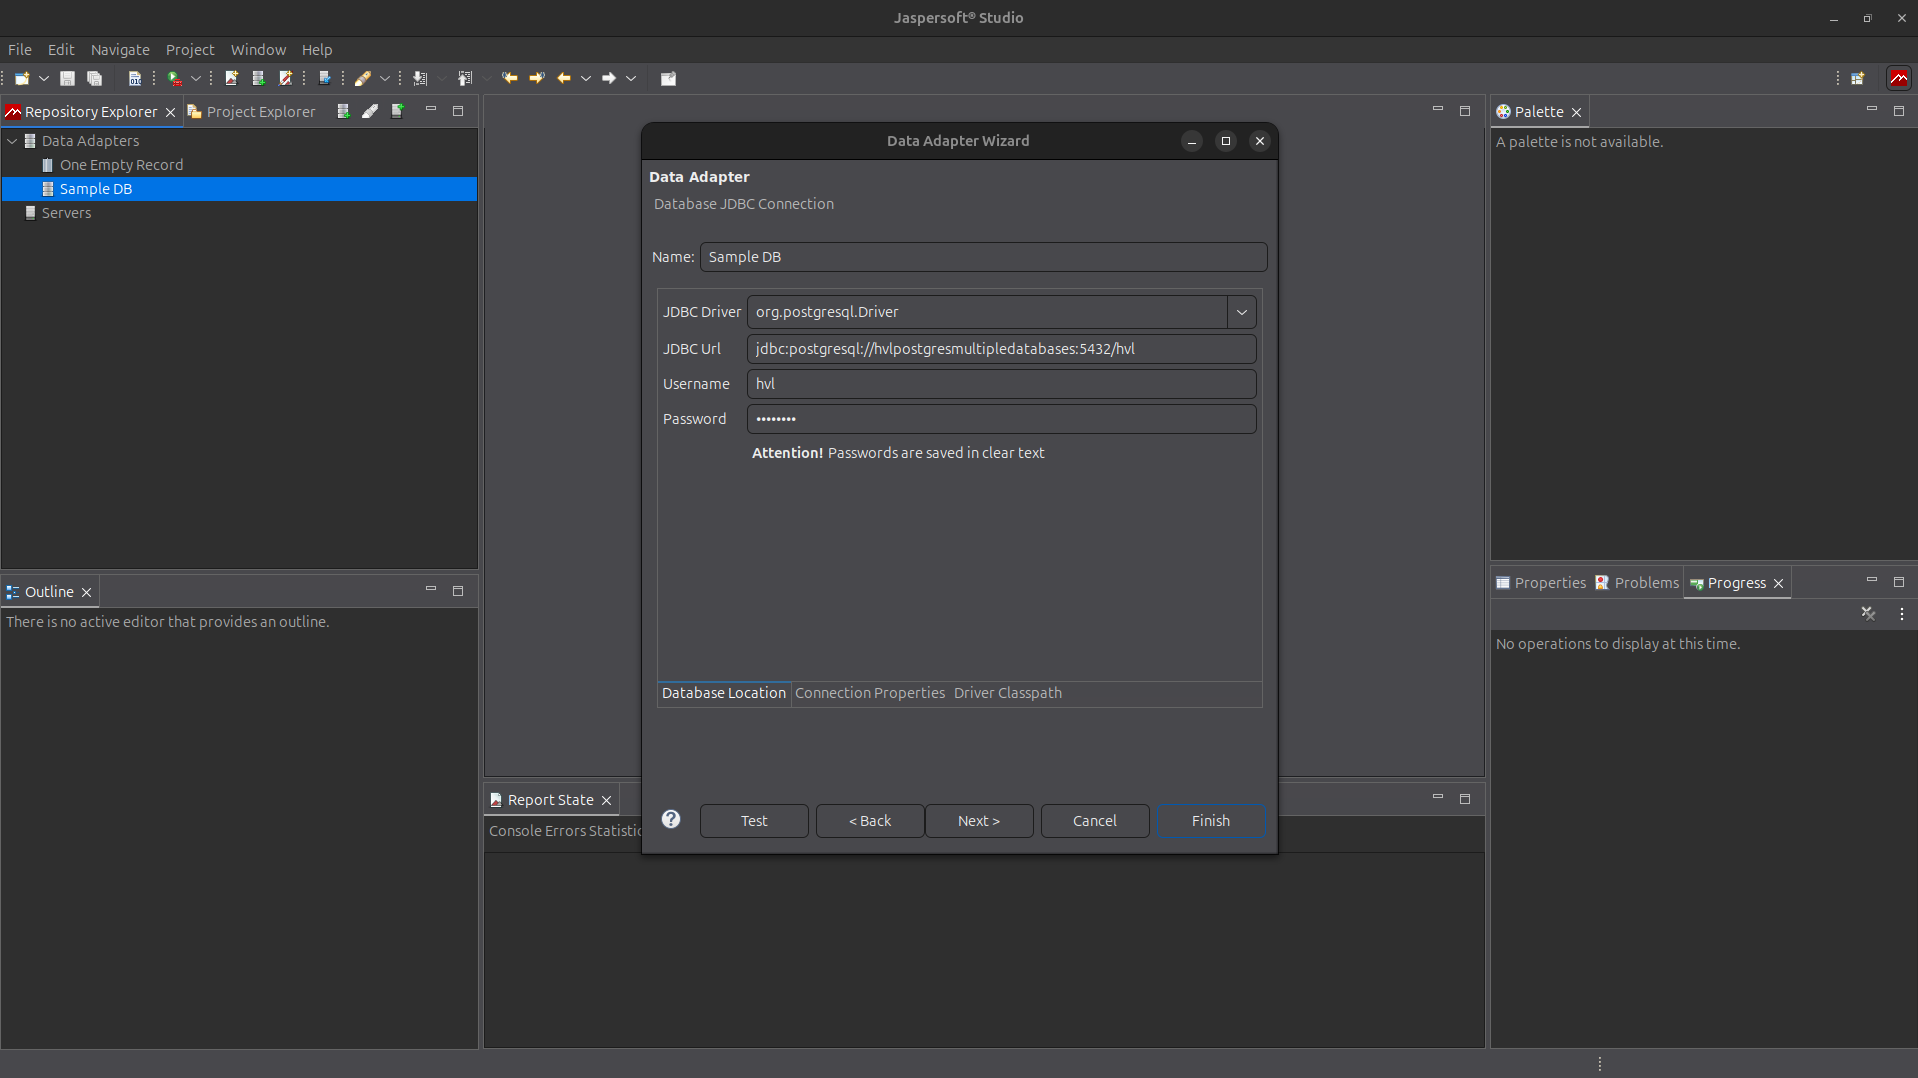Switch to the Properties view tab
Image resolution: width=1918 pixels, height=1078 pixels.
[1541, 583]
